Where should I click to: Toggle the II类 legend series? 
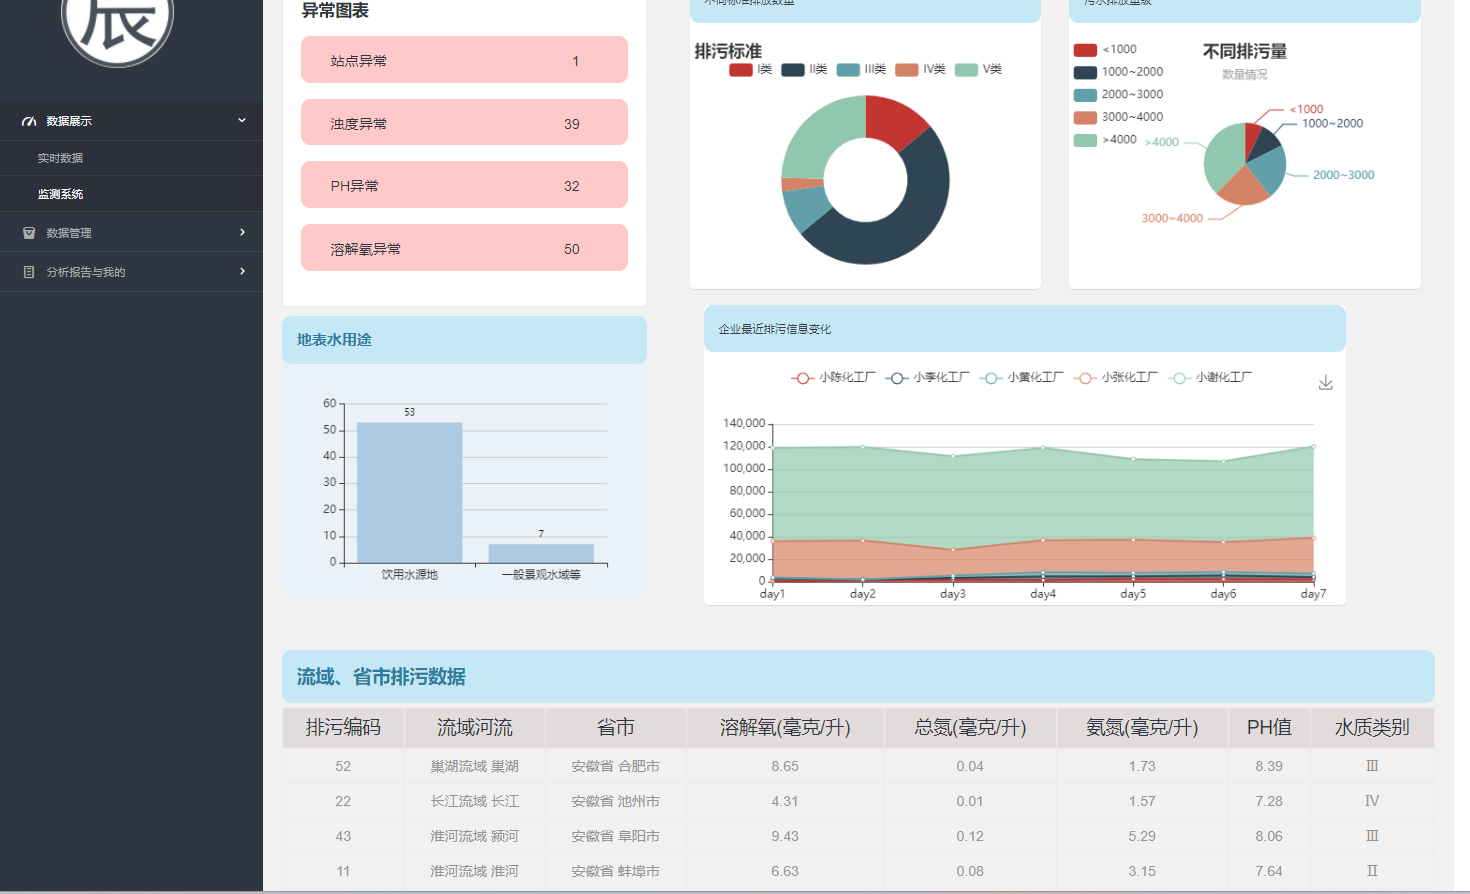[804, 69]
